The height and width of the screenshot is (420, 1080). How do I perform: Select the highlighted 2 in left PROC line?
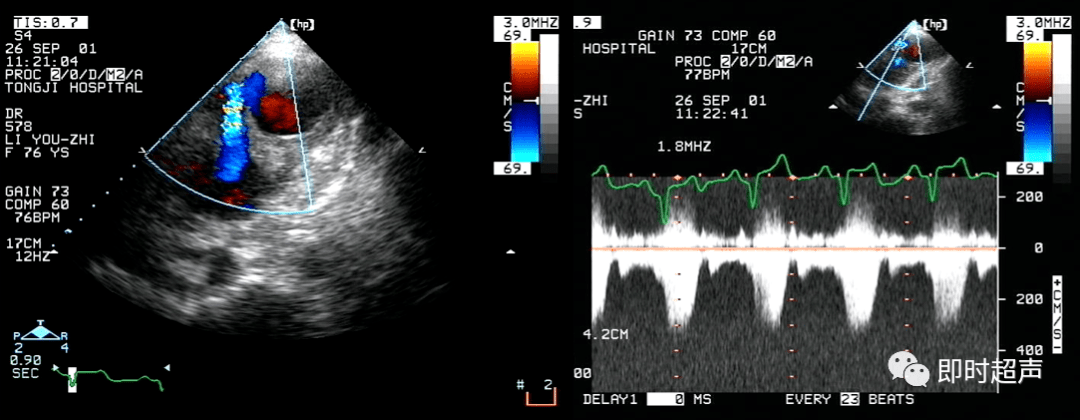tap(58, 74)
